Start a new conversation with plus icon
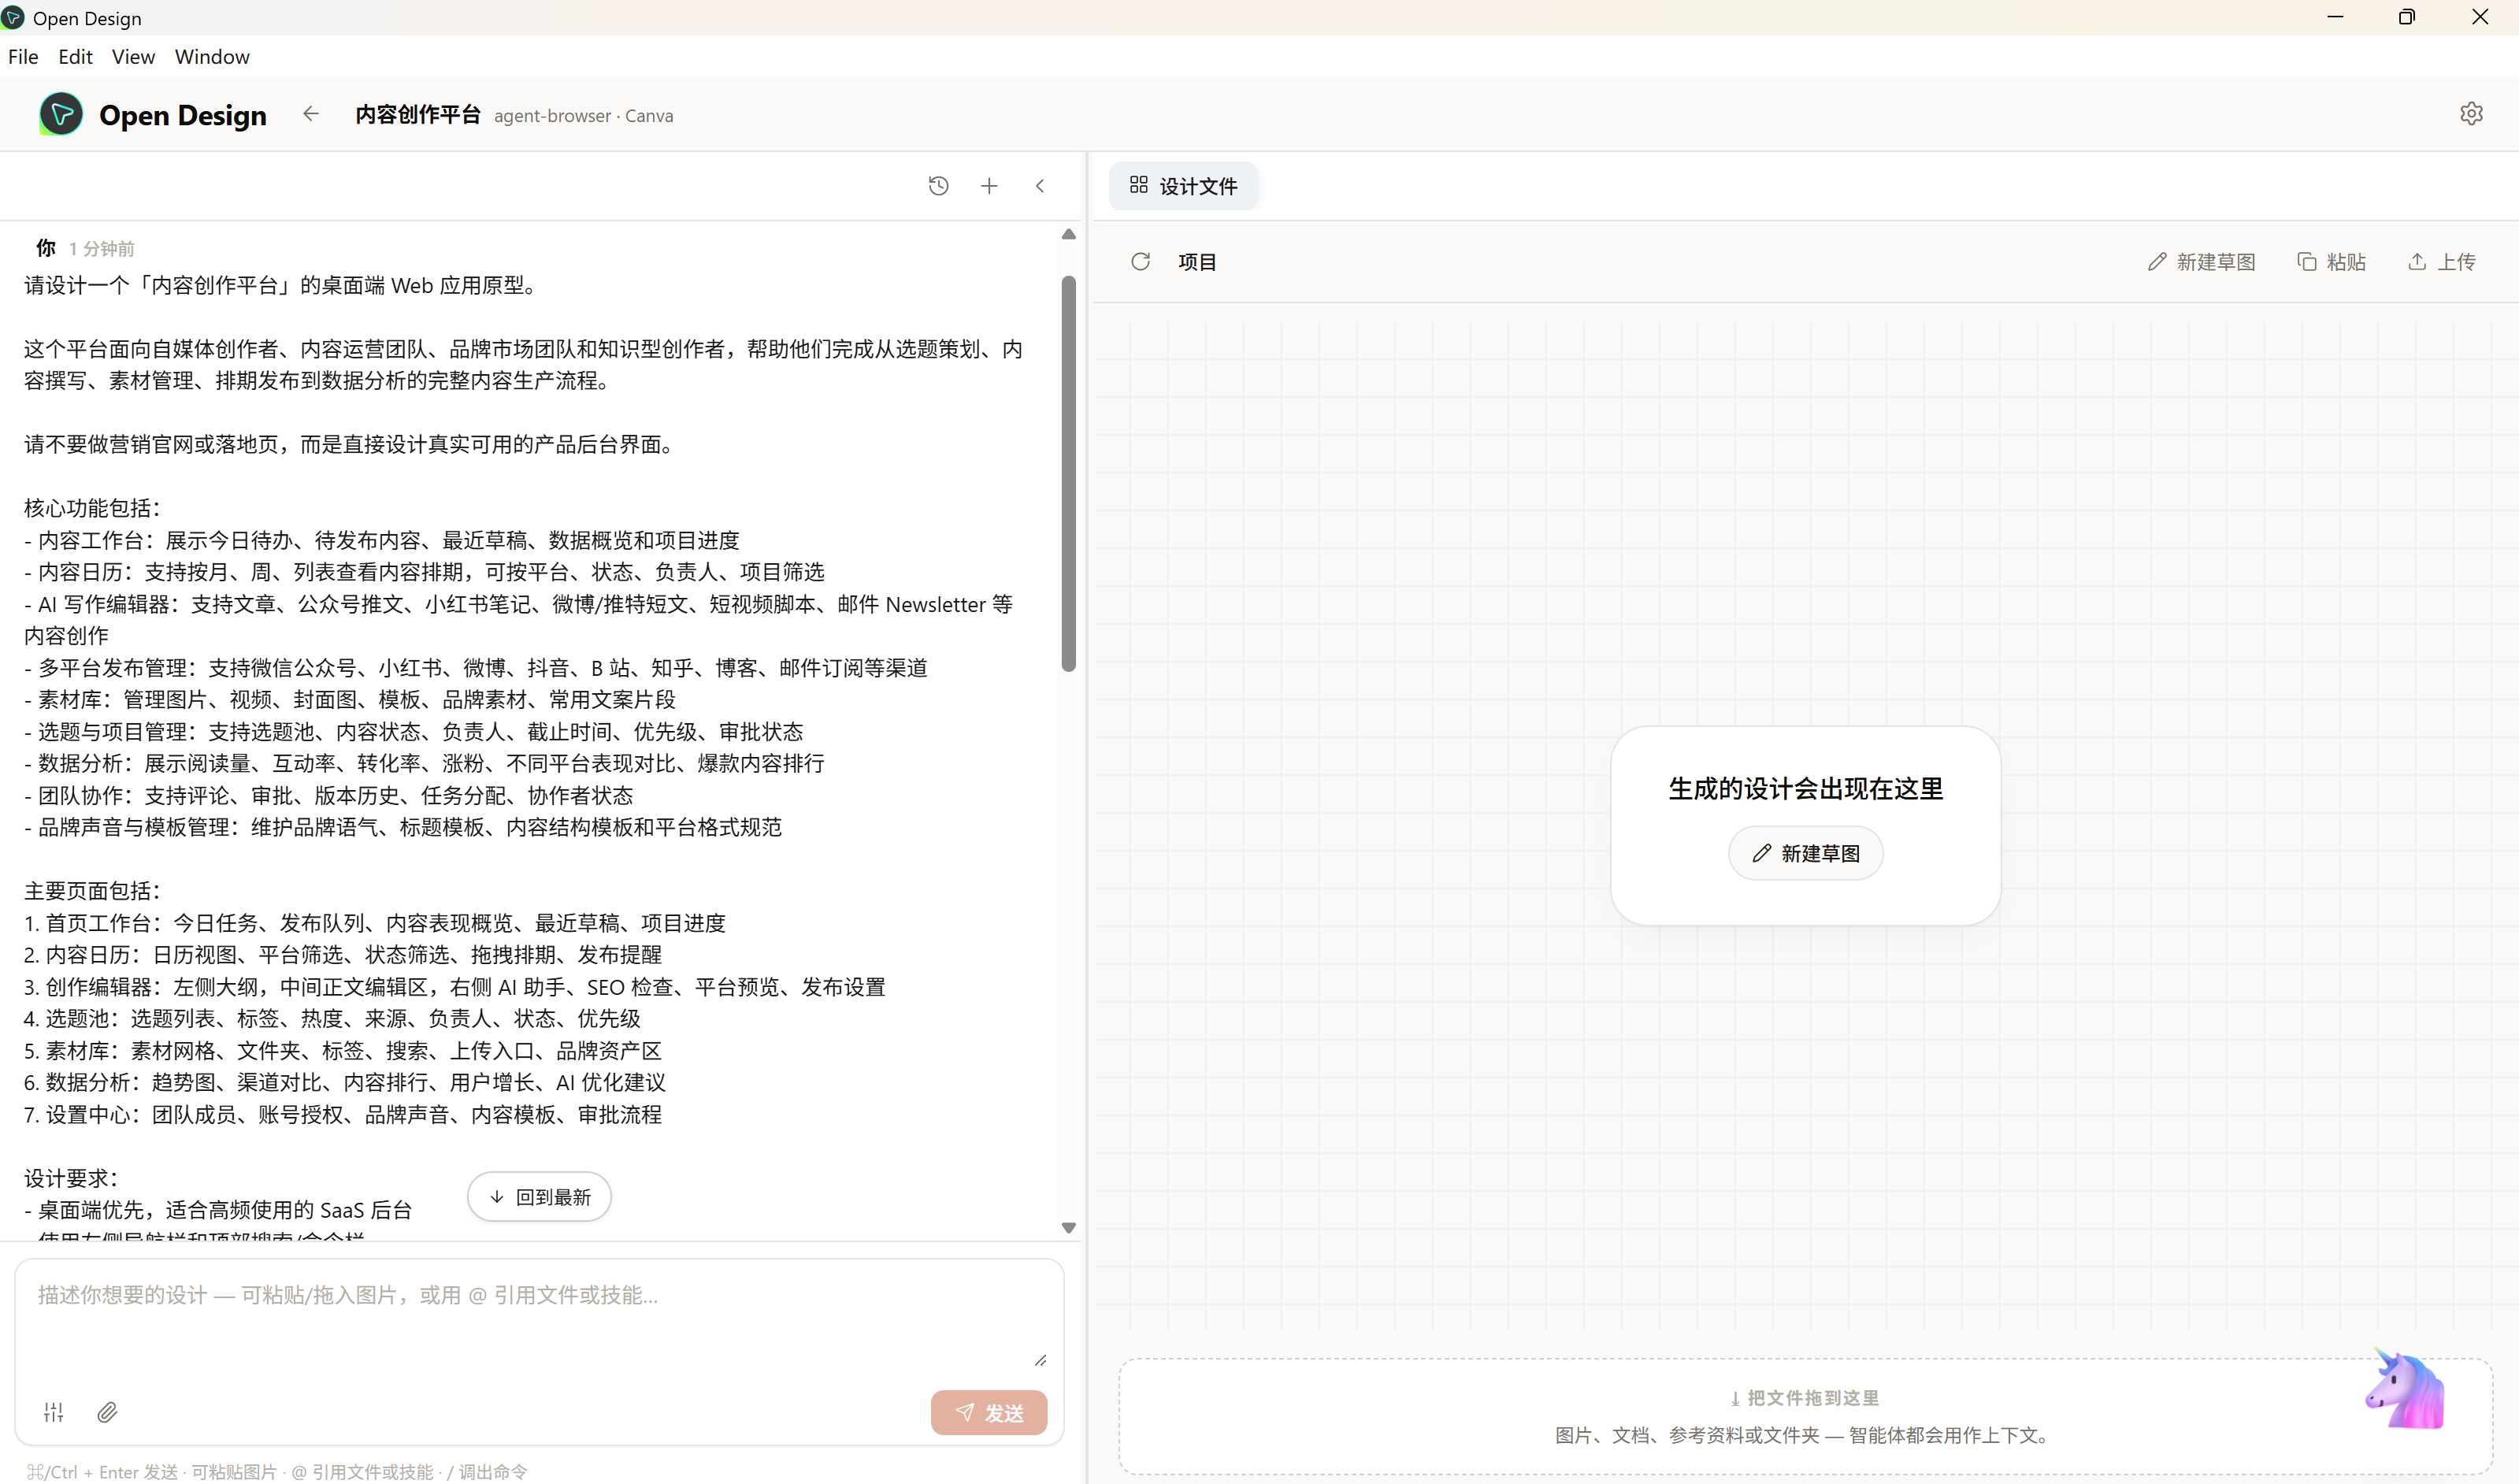 point(989,186)
